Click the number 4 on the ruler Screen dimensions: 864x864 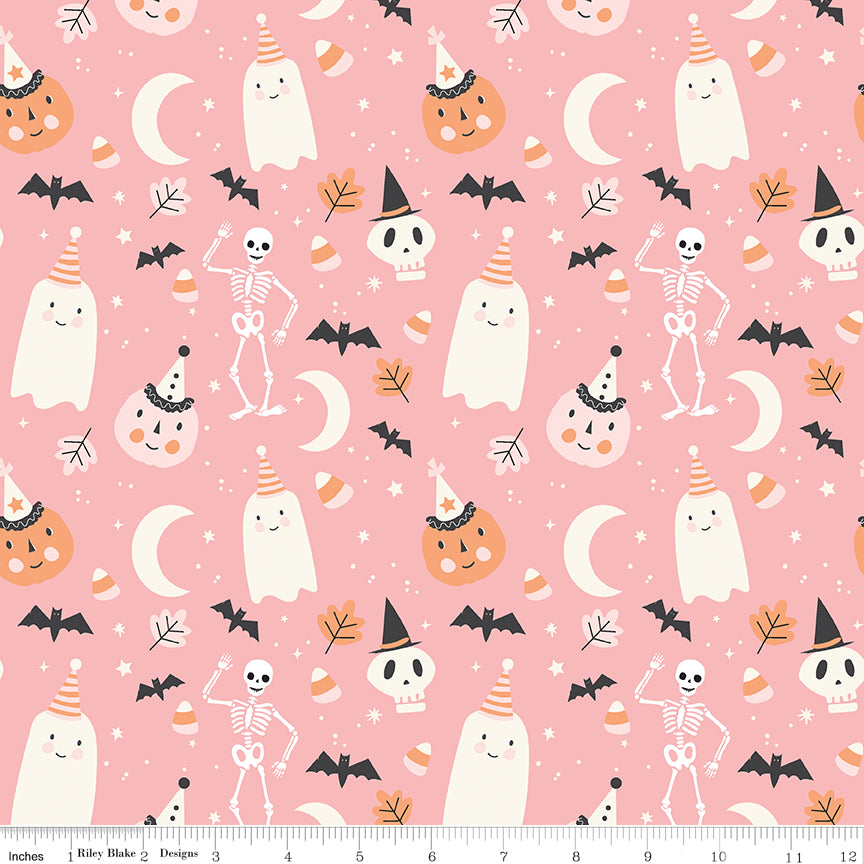tap(288, 856)
